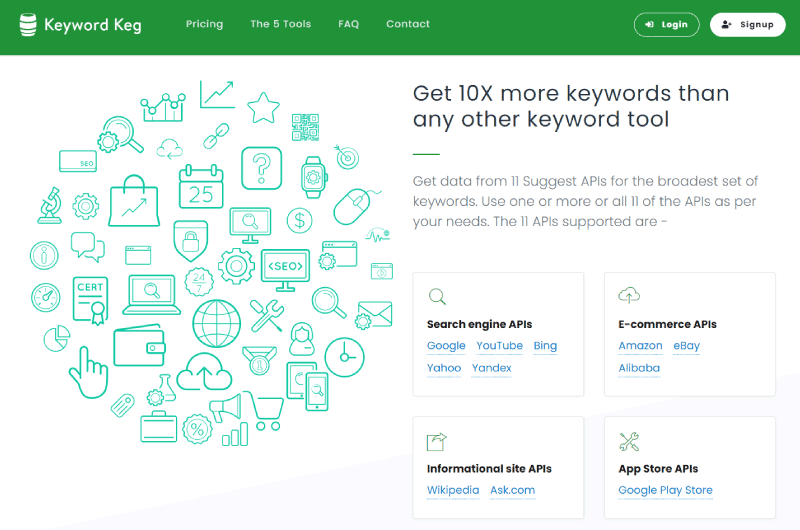Open the Pricing page

204,24
